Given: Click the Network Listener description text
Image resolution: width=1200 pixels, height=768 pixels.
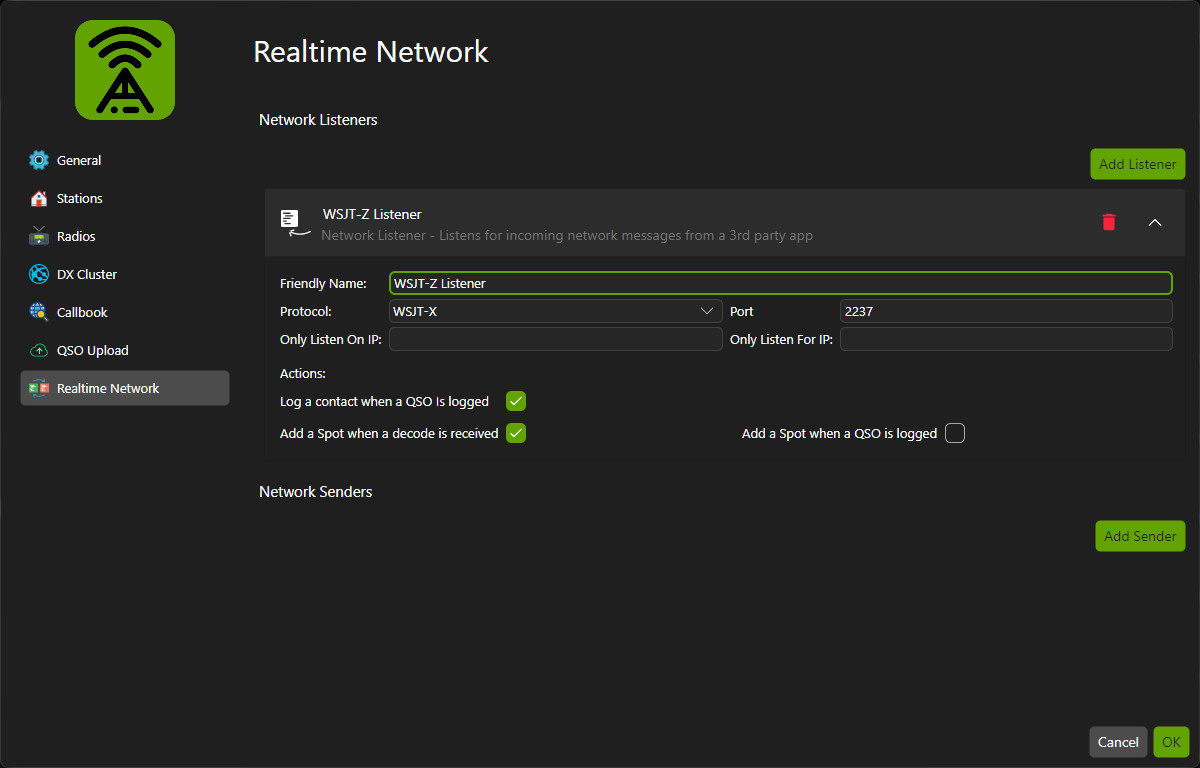Looking at the screenshot, I should (567, 236).
